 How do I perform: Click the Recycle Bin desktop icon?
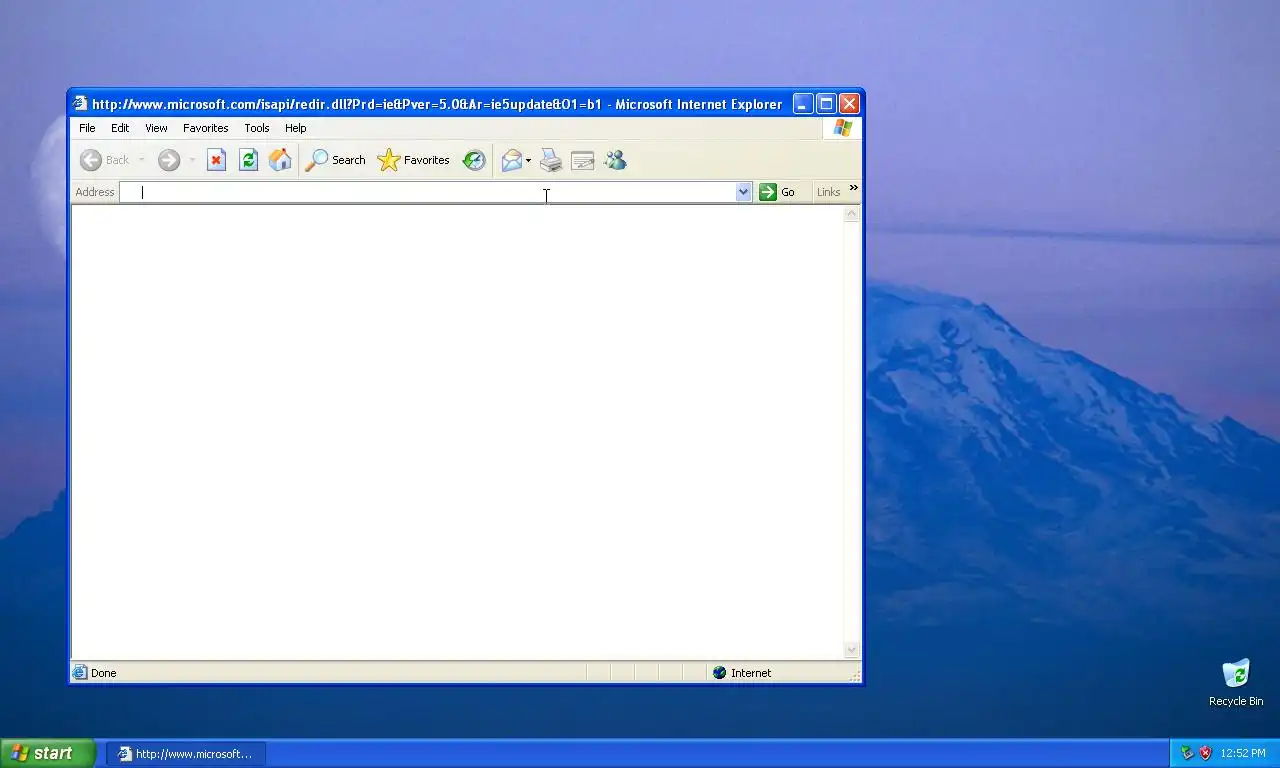pyautogui.click(x=1236, y=673)
